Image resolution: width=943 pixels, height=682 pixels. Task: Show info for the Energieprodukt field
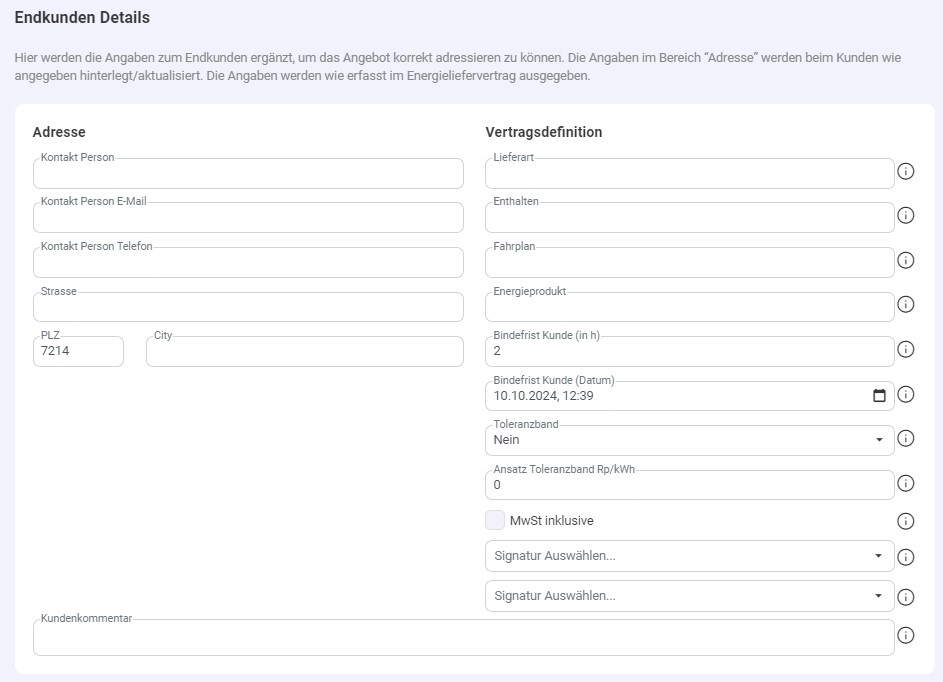[905, 304]
